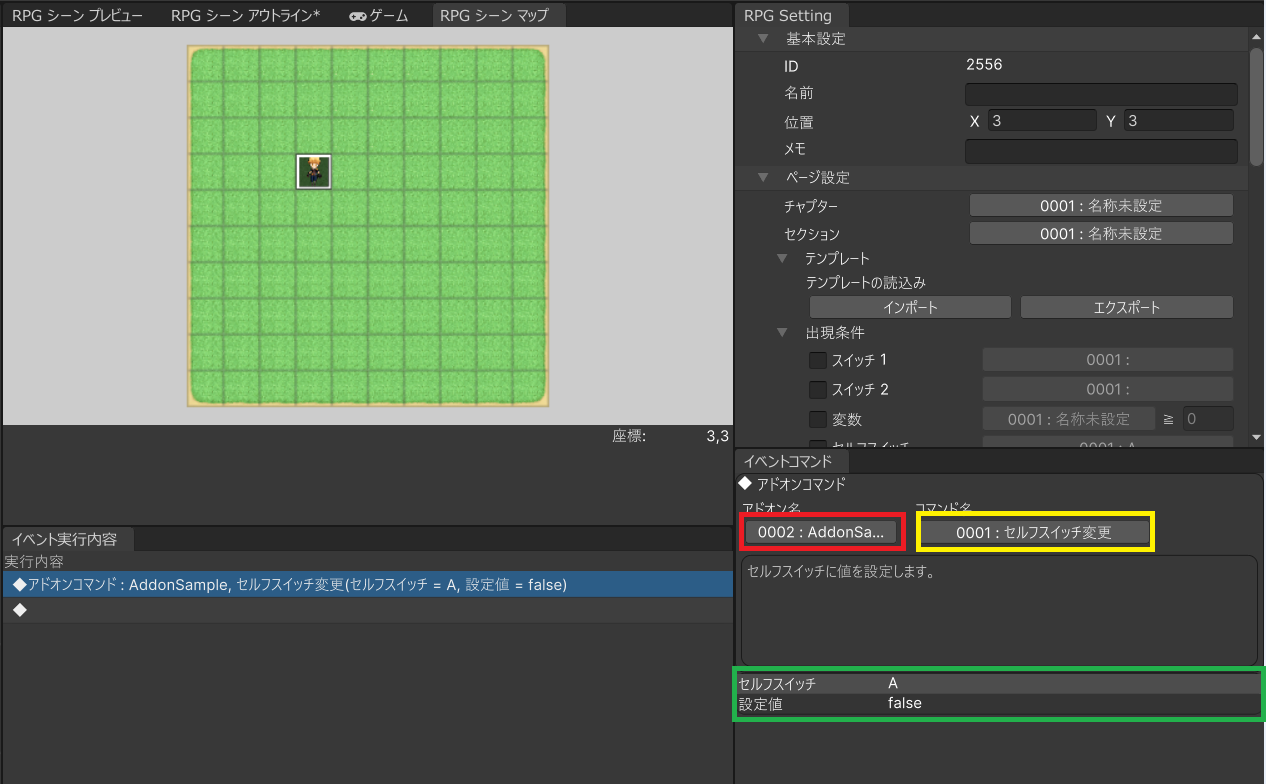Collapse the ページ設定 section
This screenshot has width=1266, height=784.
[764, 177]
